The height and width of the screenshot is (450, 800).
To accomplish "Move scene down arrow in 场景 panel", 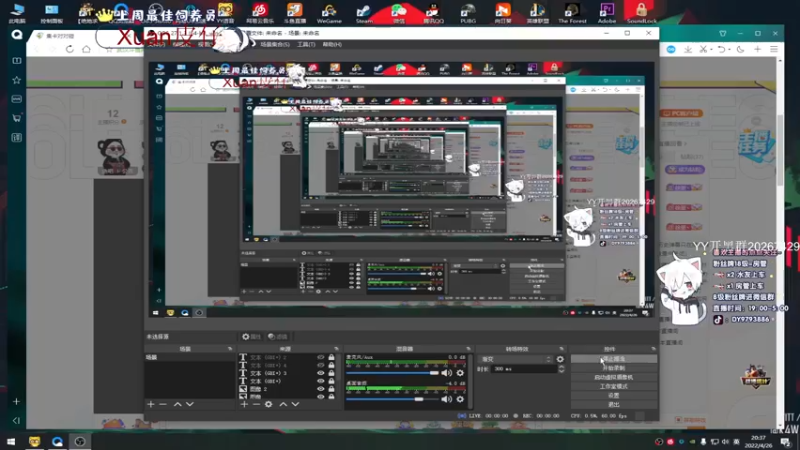I will click(190, 405).
